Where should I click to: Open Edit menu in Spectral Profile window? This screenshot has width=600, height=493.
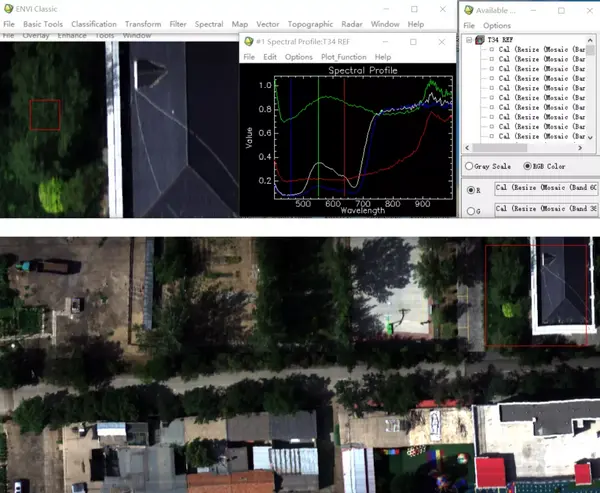pos(270,57)
